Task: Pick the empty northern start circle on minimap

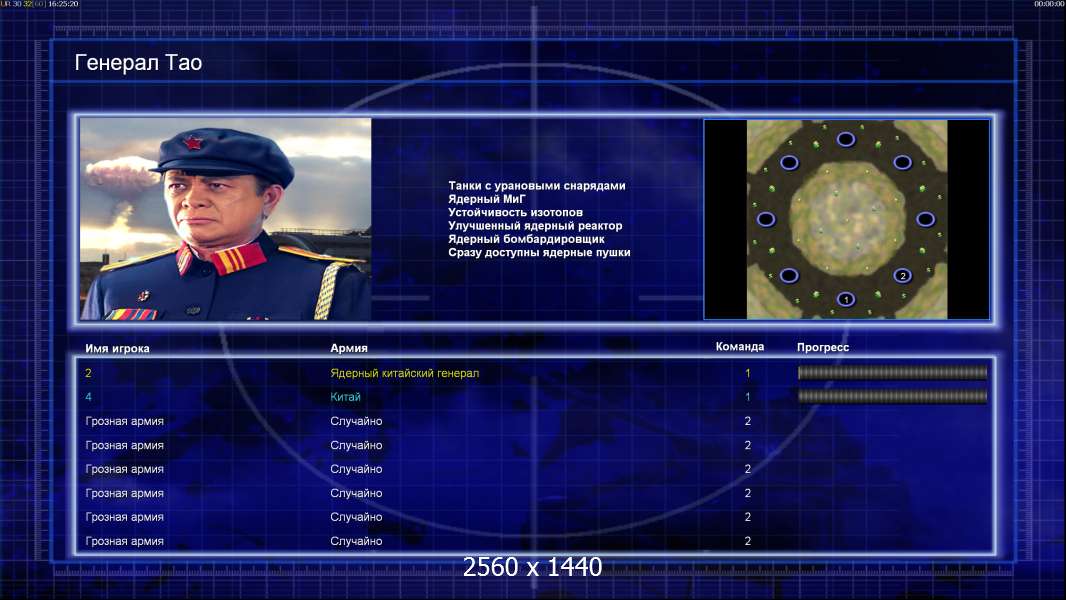Action: tap(845, 139)
